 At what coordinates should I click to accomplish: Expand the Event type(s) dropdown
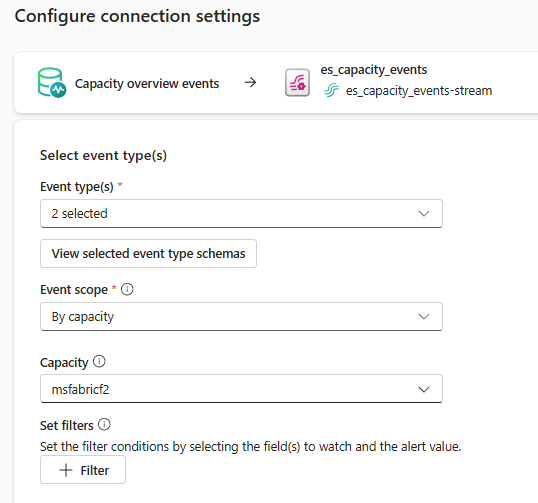point(424,213)
